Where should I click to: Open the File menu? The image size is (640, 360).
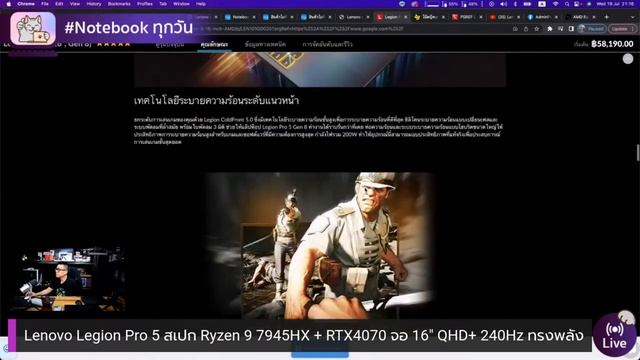[x=45, y=4]
